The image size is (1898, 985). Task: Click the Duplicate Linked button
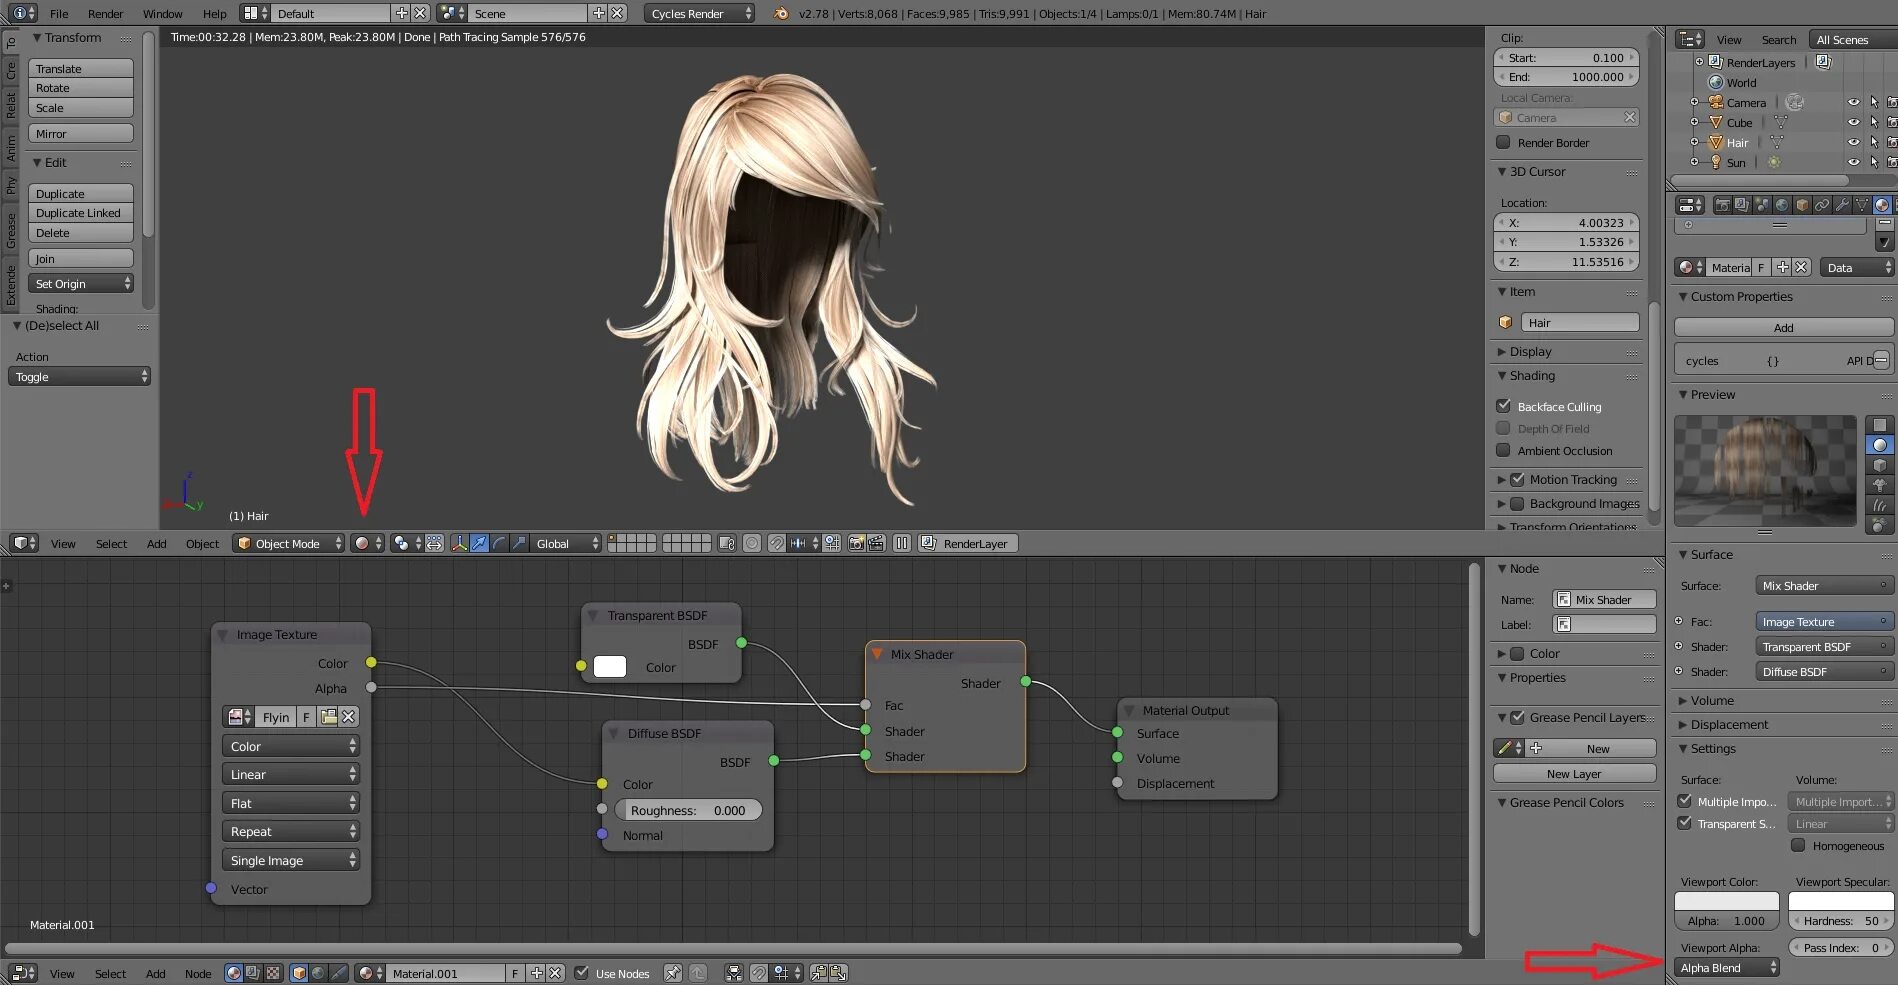pyautogui.click(x=80, y=213)
